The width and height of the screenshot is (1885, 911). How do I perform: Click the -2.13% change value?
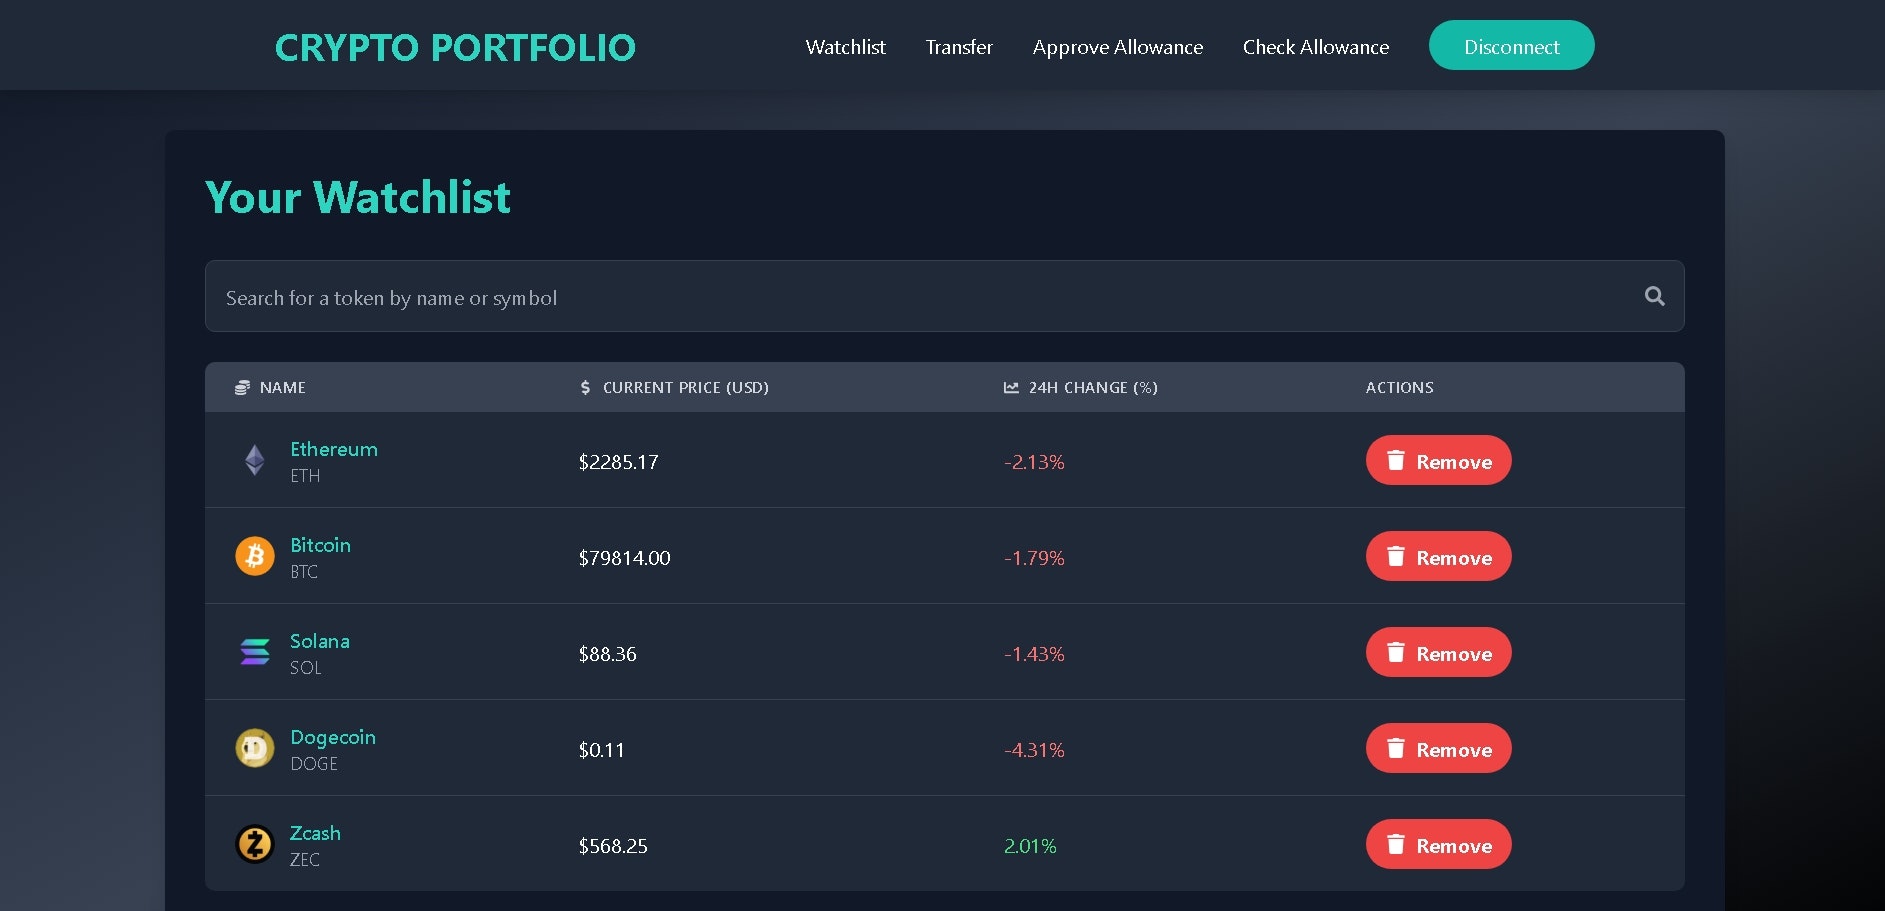pyautogui.click(x=1034, y=462)
